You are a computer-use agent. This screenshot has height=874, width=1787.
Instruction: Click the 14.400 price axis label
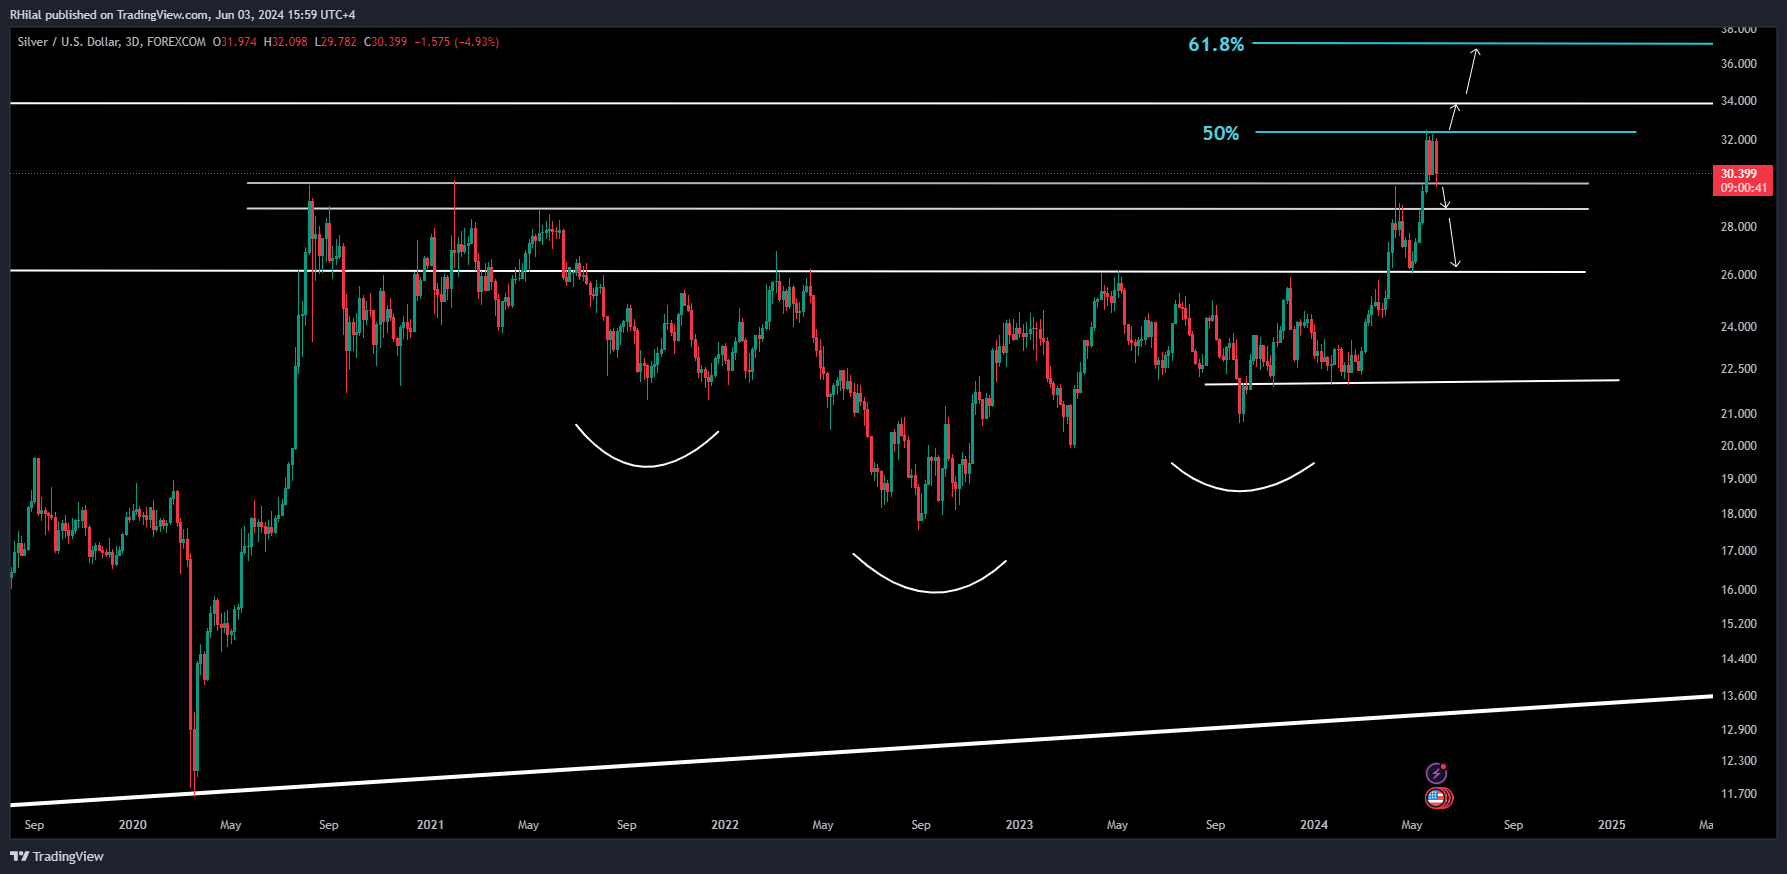click(1739, 659)
